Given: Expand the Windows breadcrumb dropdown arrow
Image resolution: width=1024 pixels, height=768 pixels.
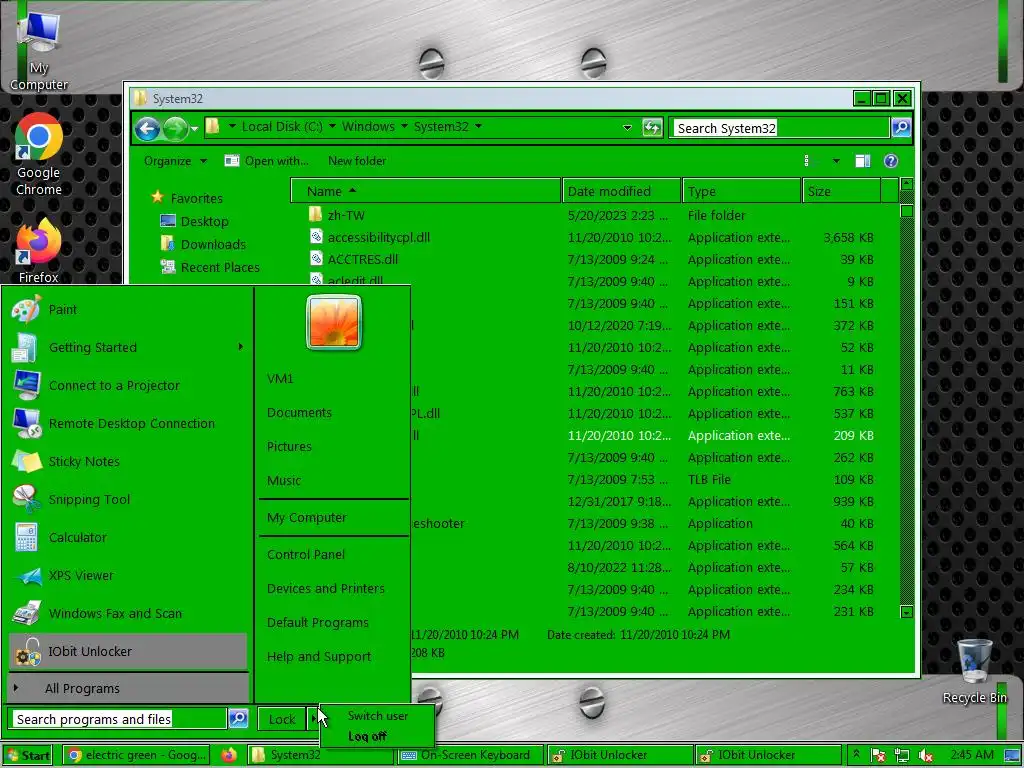Looking at the screenshot, I should pyautogui.click(x=404, y=126).
